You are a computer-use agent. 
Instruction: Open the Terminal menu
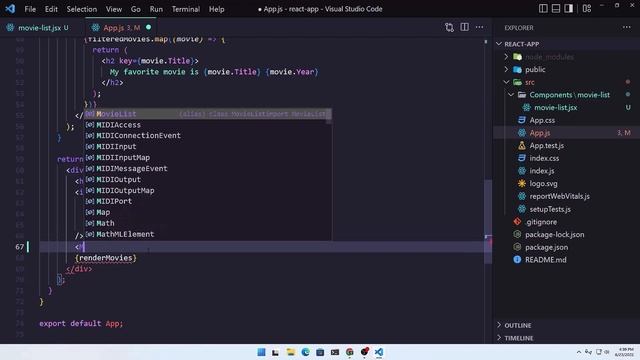[x=186, y=9]
